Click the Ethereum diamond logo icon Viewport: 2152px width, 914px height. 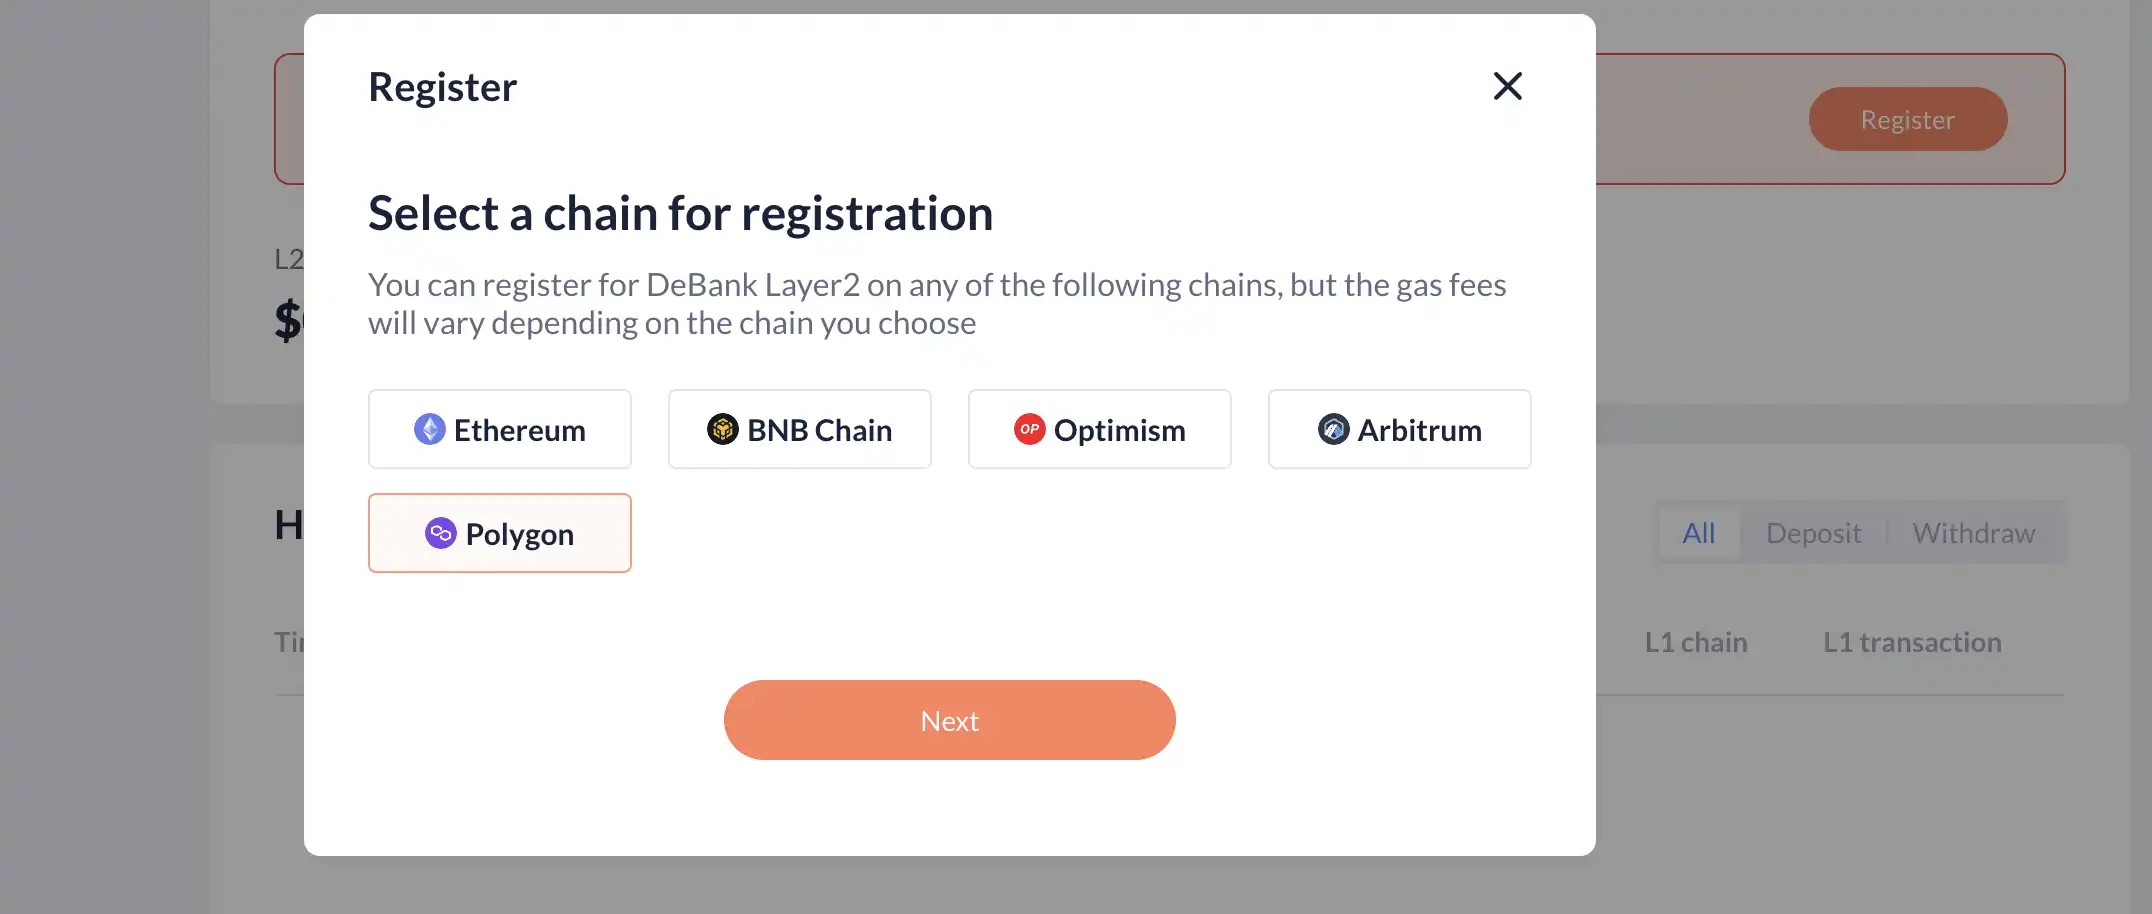pyautogui.click(x=430, y=430)
